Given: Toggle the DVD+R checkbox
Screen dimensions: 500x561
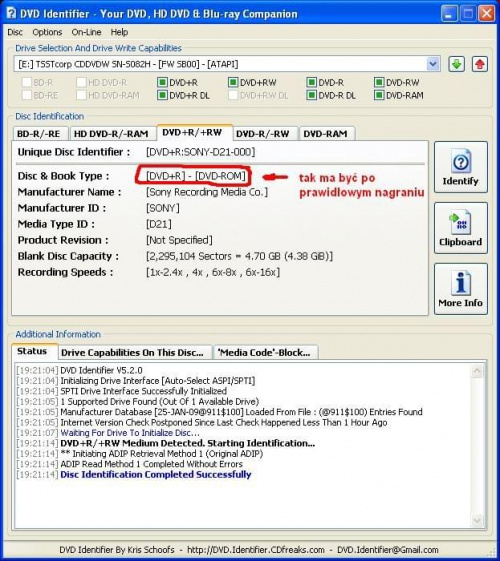Looking at the screenshot, I should (162, 83).
